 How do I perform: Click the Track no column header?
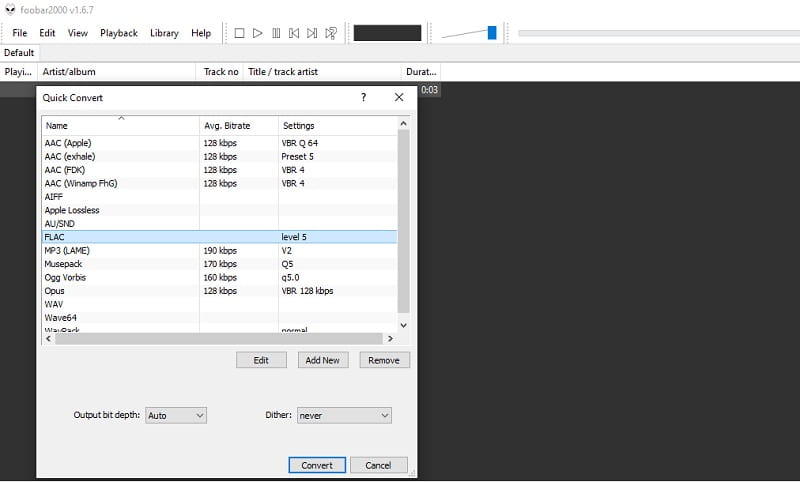[x=220, y=72]
